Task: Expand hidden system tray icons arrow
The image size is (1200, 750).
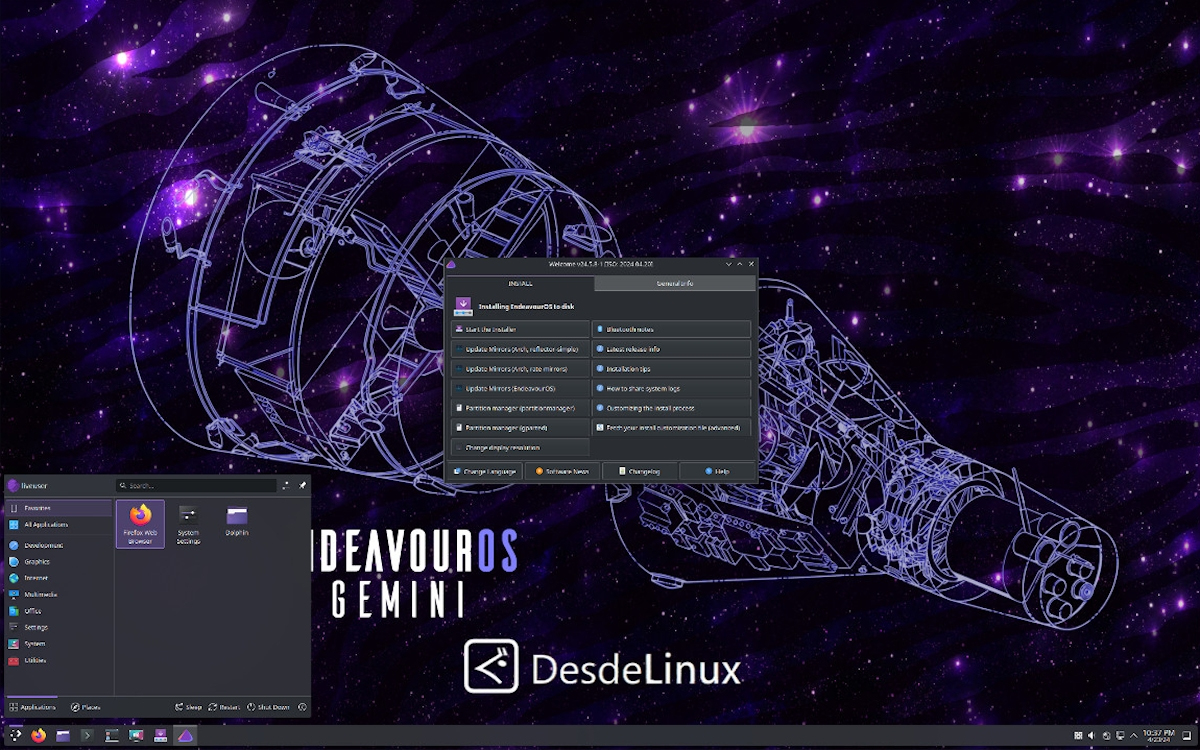Action: coord(1133,736)
